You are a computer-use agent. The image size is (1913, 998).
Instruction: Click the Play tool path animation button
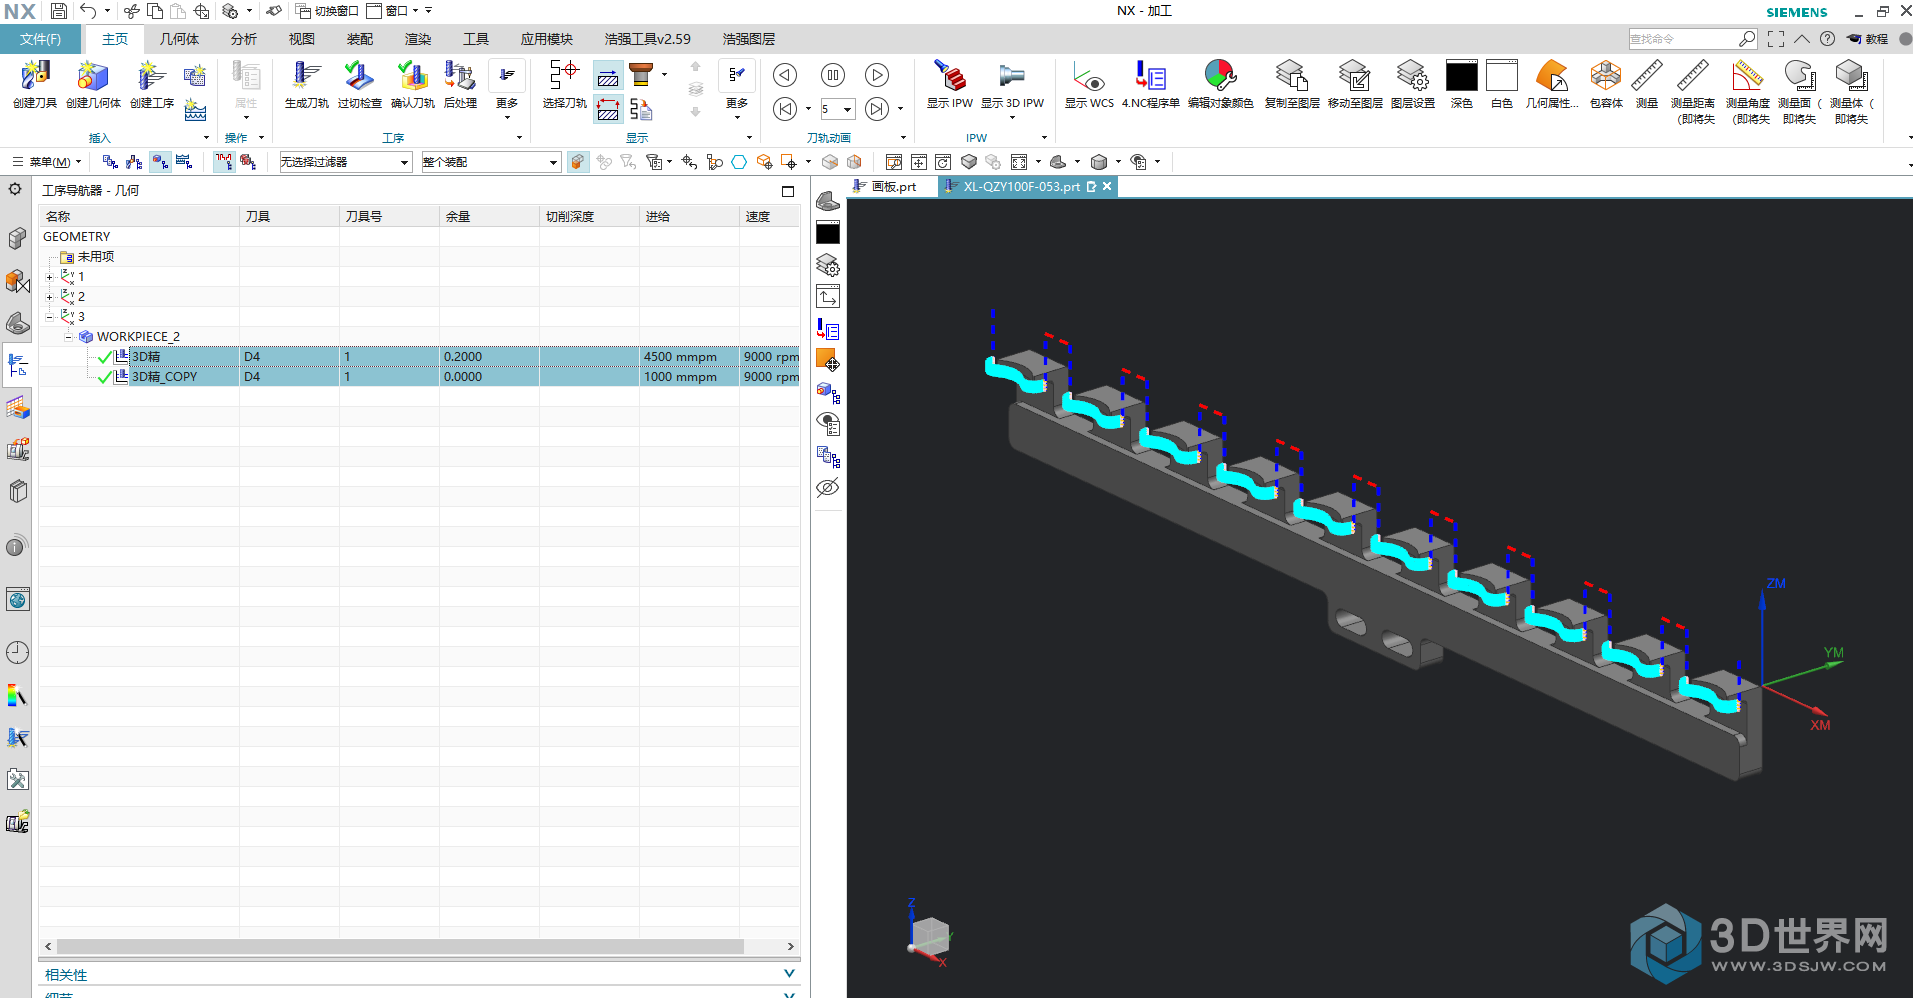click(x=877, y=75)
